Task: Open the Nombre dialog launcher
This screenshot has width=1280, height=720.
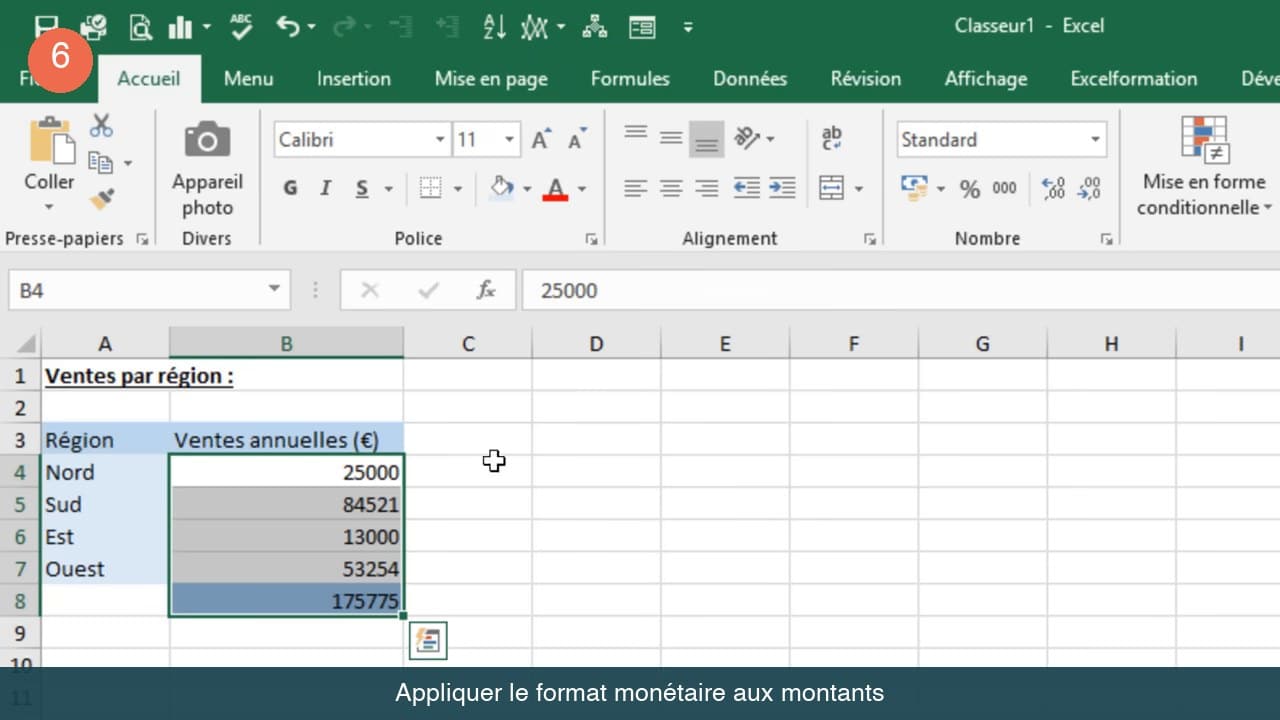Action: (x=1106, y=239)
